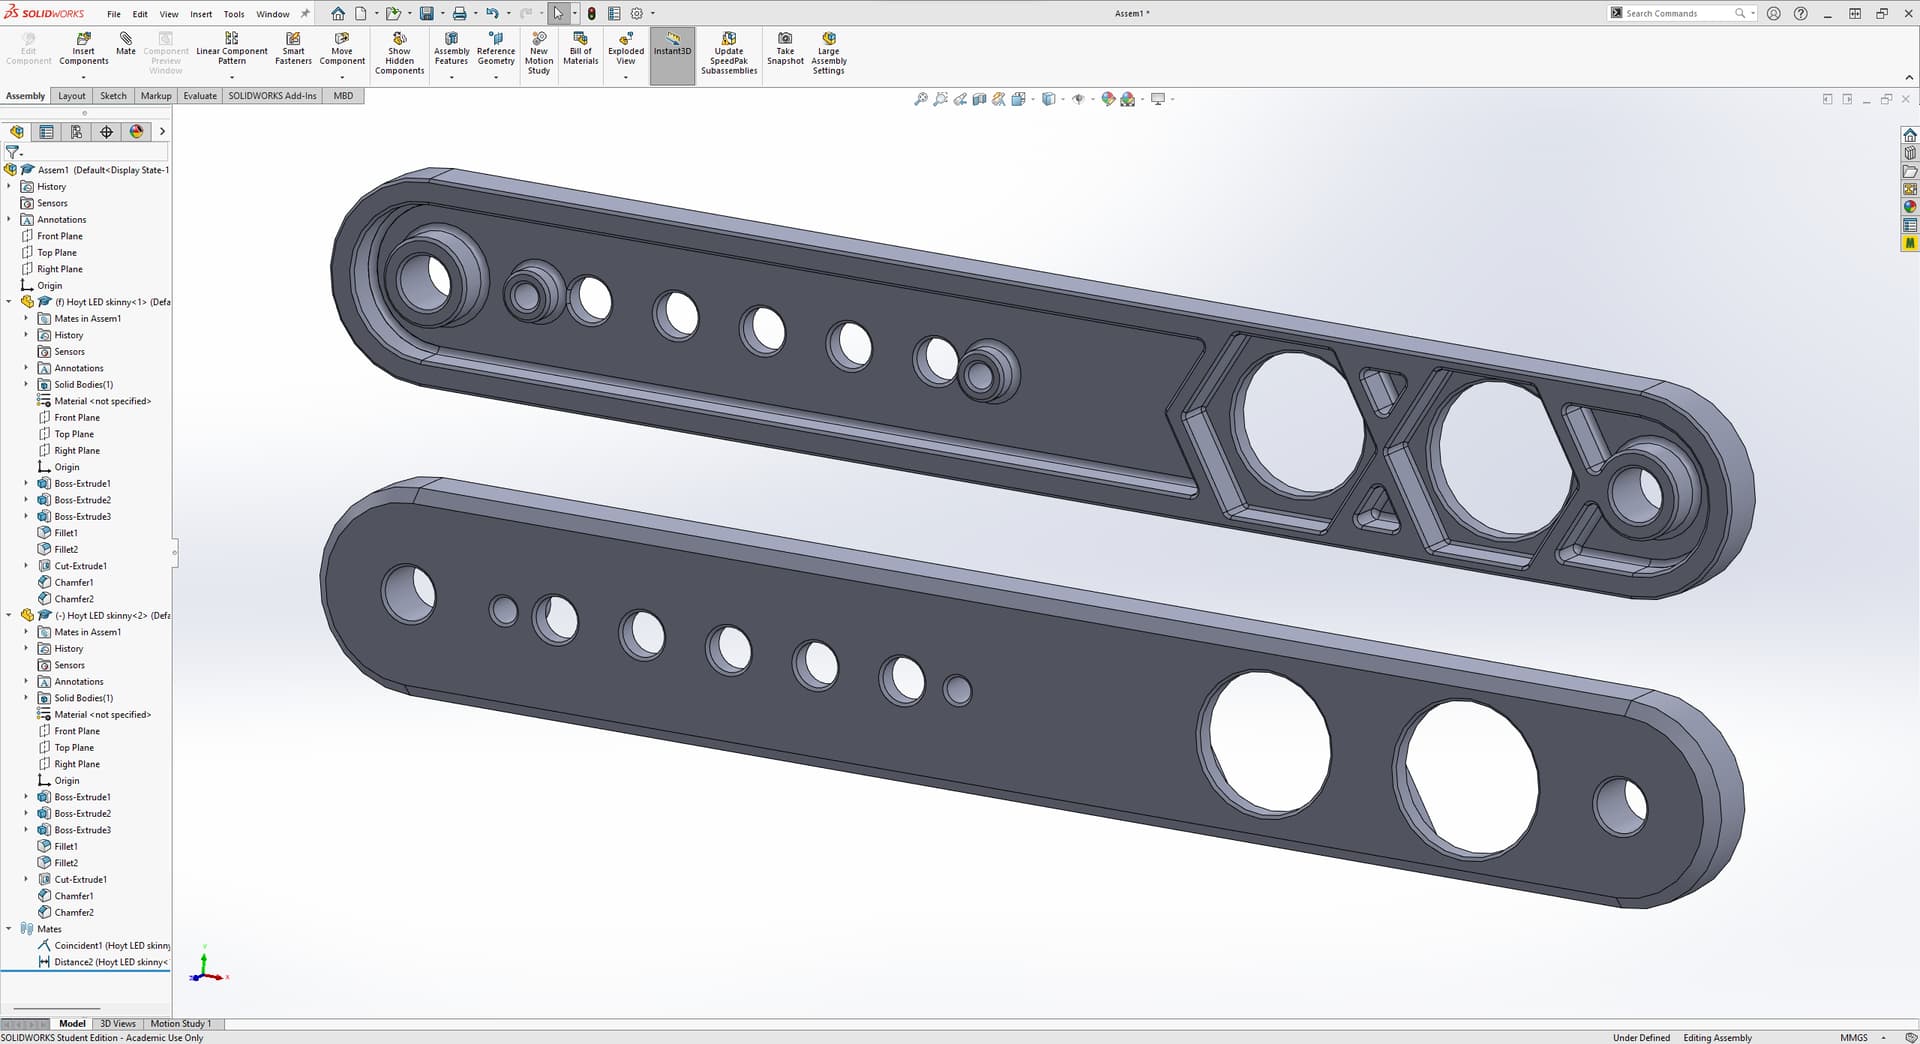Screen dimensions: 1920x1044
Task: Switch to the Evaluate tab
Action: point(200,96)
